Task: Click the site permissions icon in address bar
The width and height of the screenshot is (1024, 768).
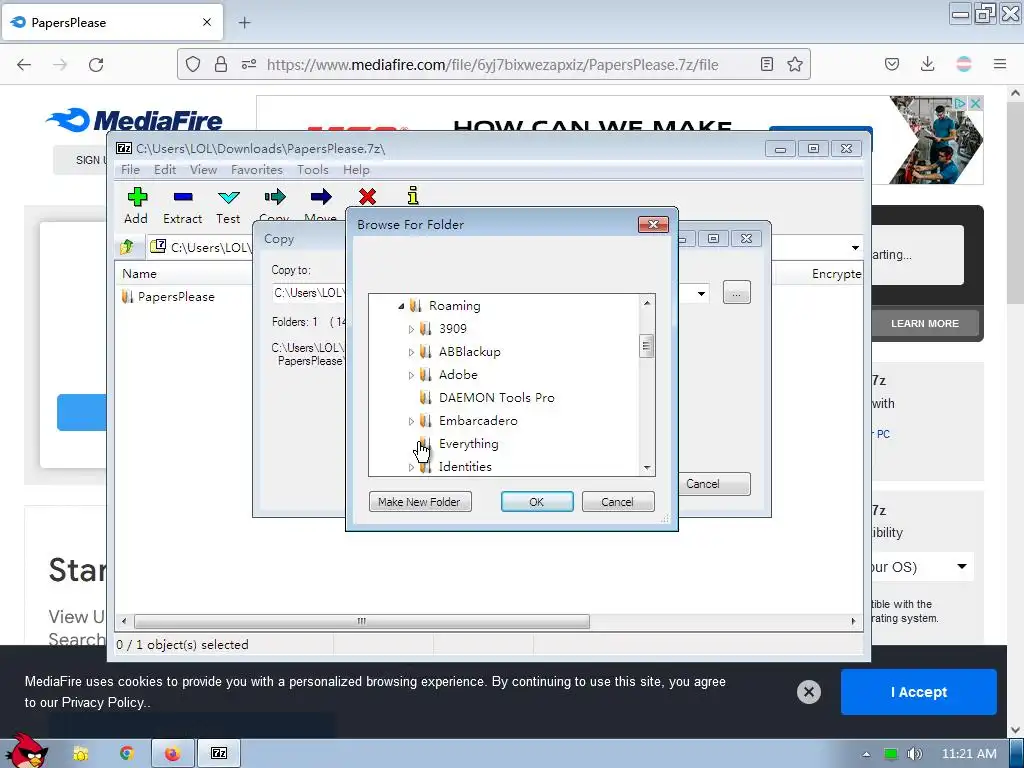Action: tap(249, 64)
